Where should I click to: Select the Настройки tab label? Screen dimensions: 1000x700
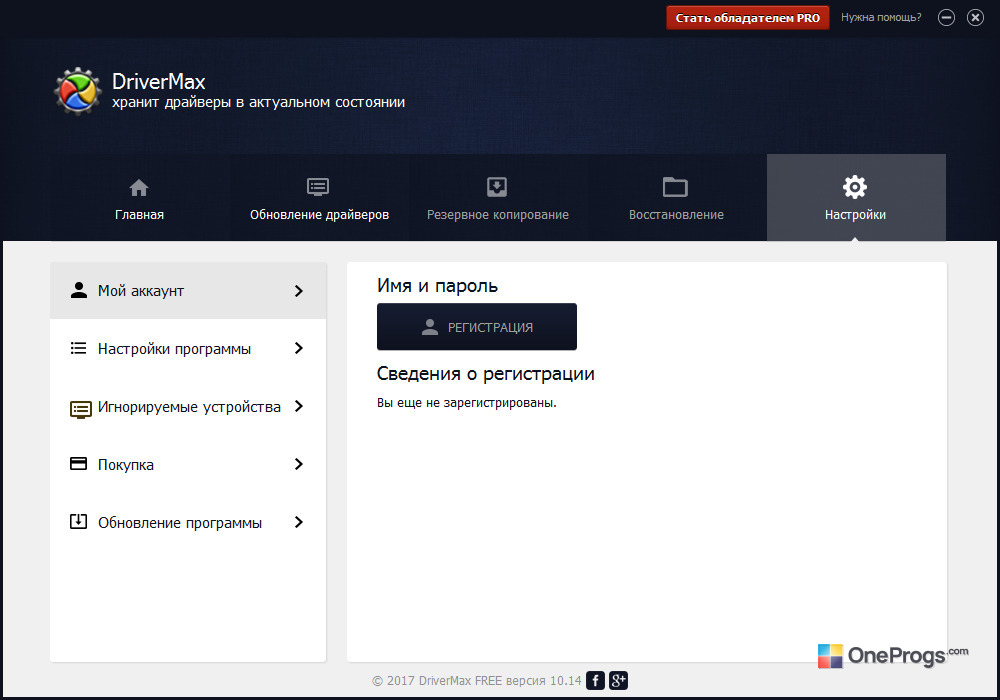tap(855, 215)
